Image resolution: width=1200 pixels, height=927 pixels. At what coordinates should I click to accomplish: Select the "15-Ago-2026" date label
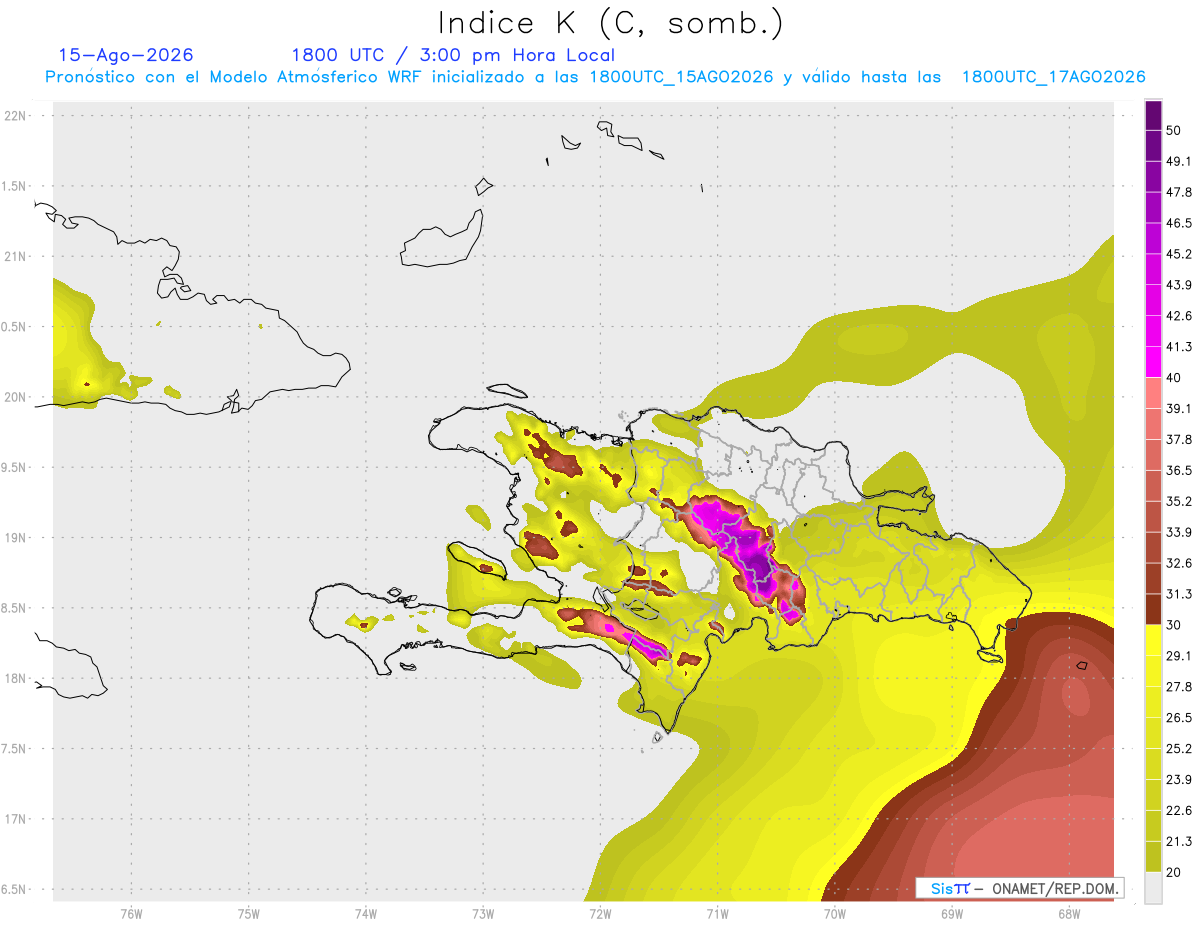pos(126,55)
